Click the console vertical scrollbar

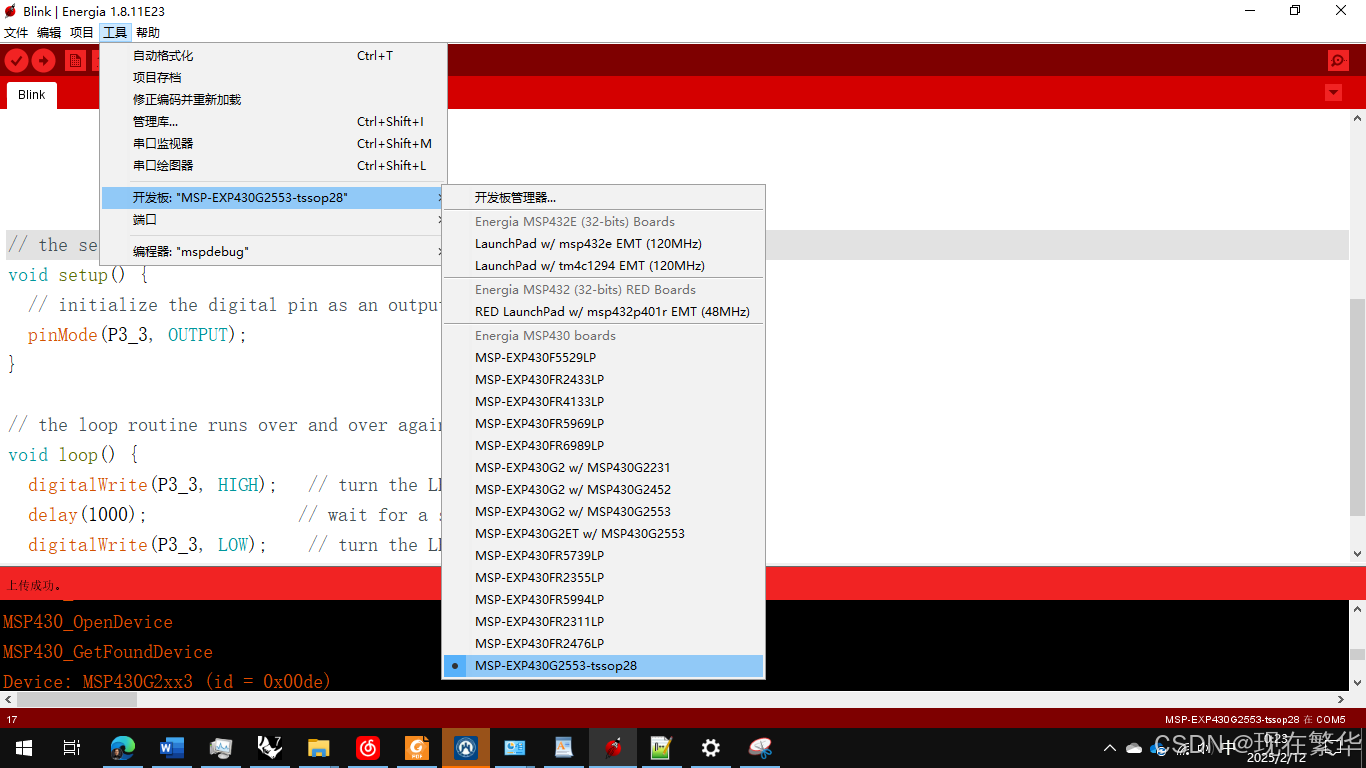click(x=1357, y=646)
